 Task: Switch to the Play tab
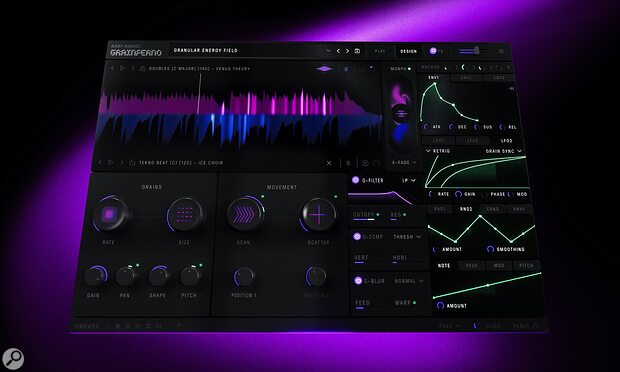[x=380, y=51]
